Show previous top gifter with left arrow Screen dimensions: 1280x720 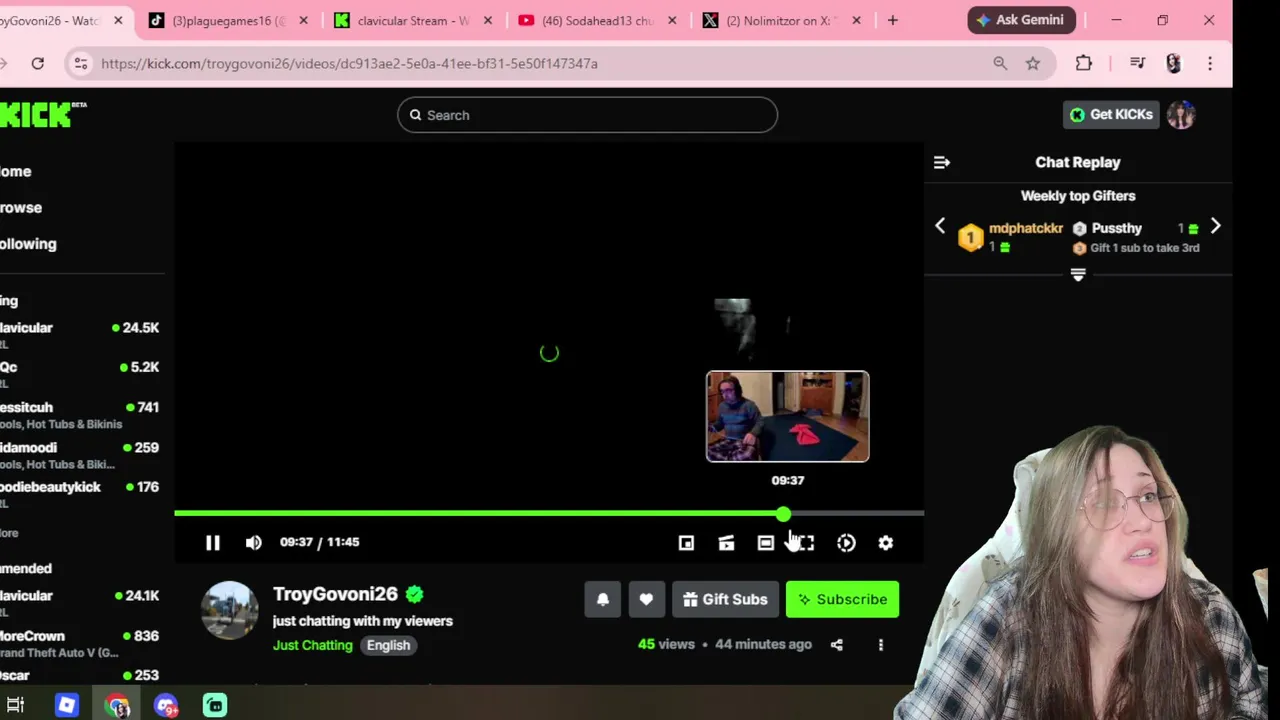(x=940, y=226)
